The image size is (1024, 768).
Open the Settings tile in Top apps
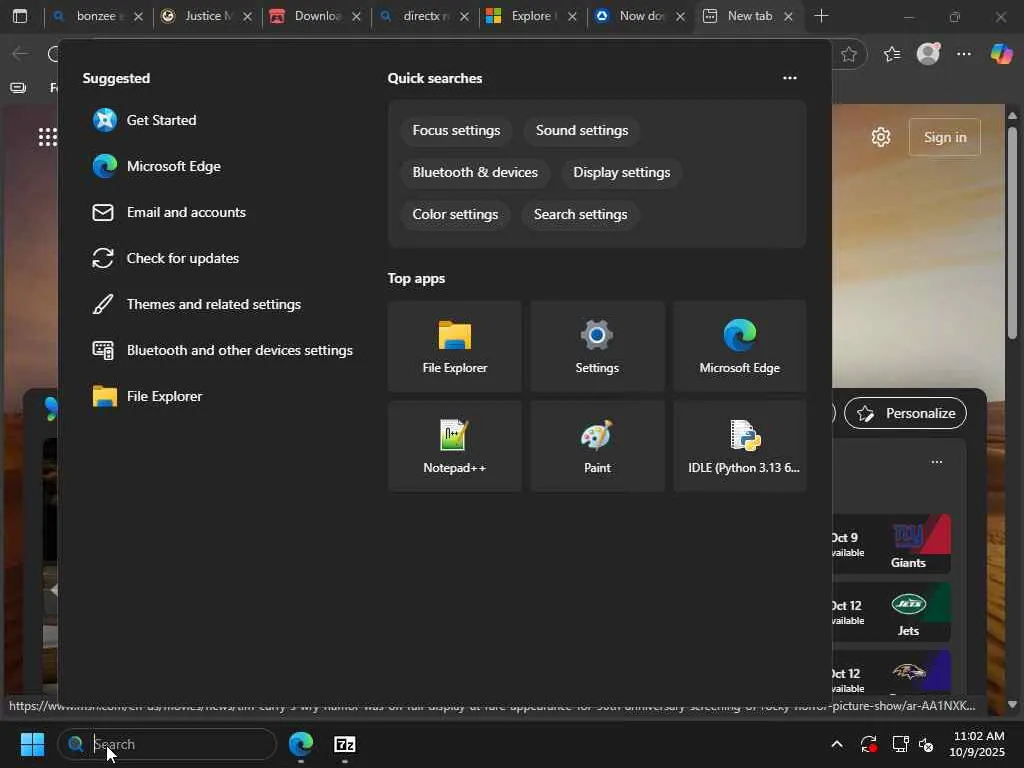[x=597, y=346]
